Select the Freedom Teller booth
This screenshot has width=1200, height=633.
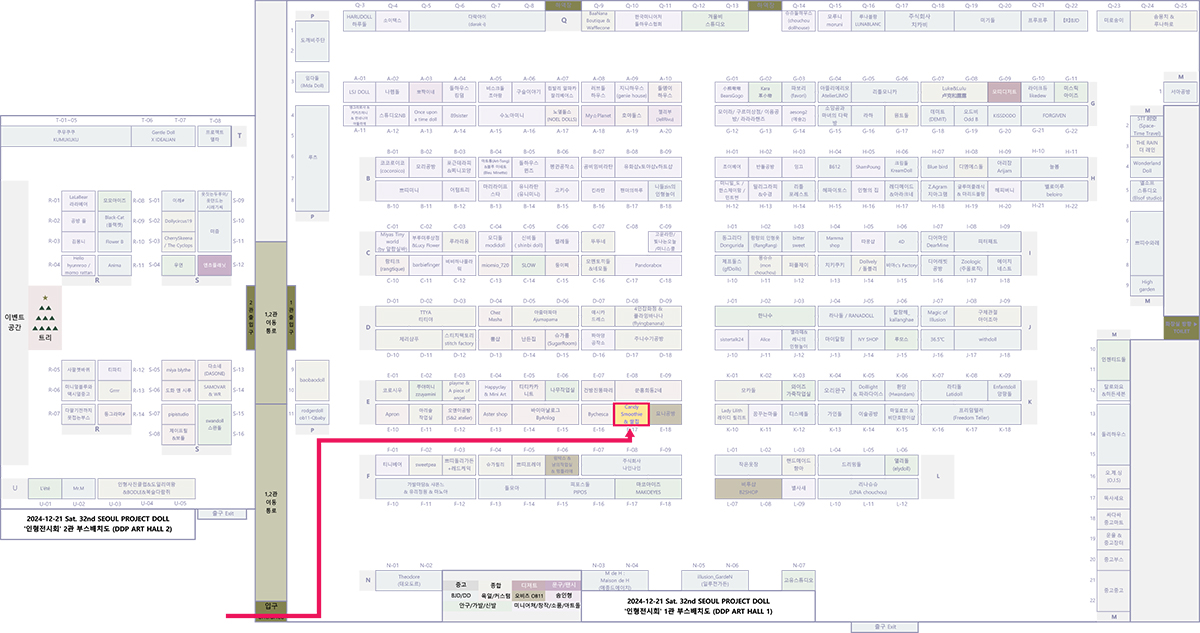(970, 413)
